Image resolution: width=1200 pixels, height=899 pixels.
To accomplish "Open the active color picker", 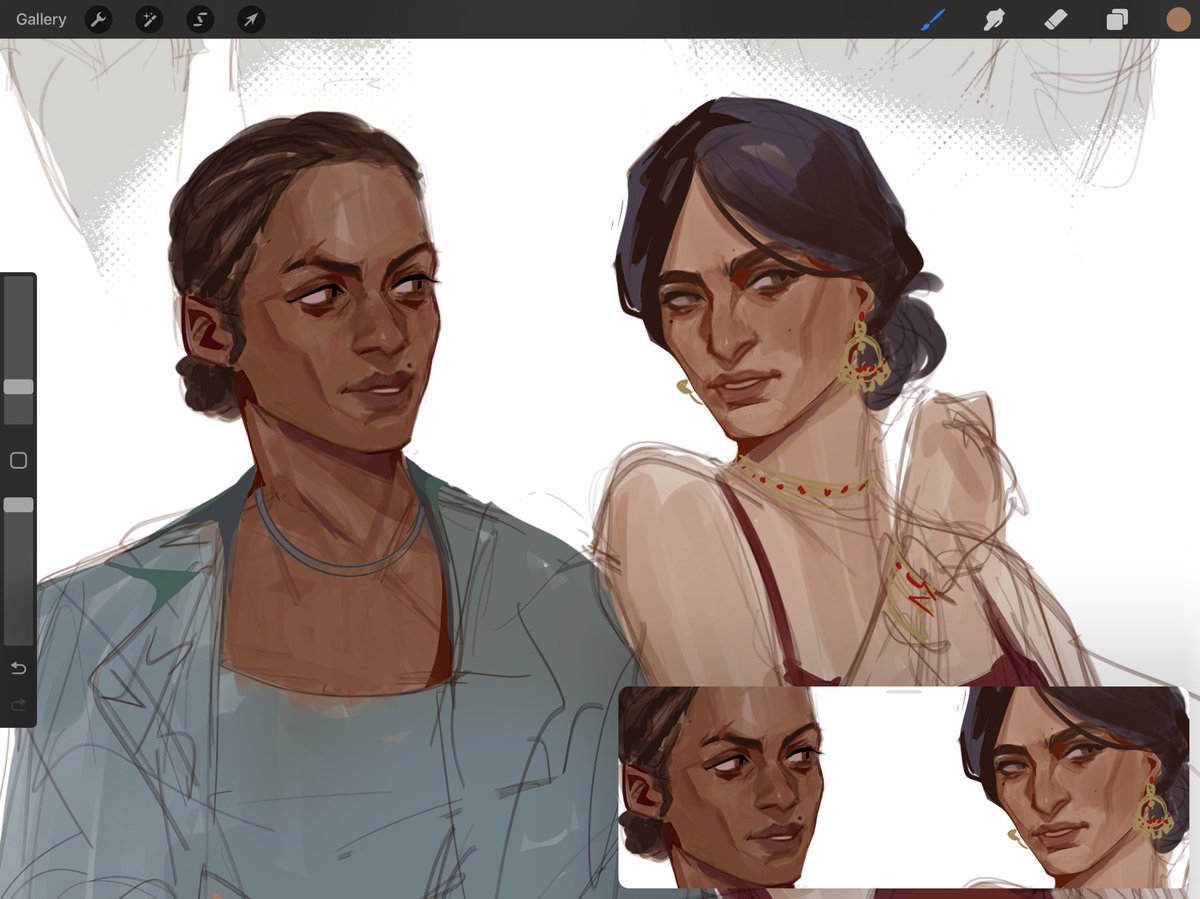I will [x=1178, y=19].
